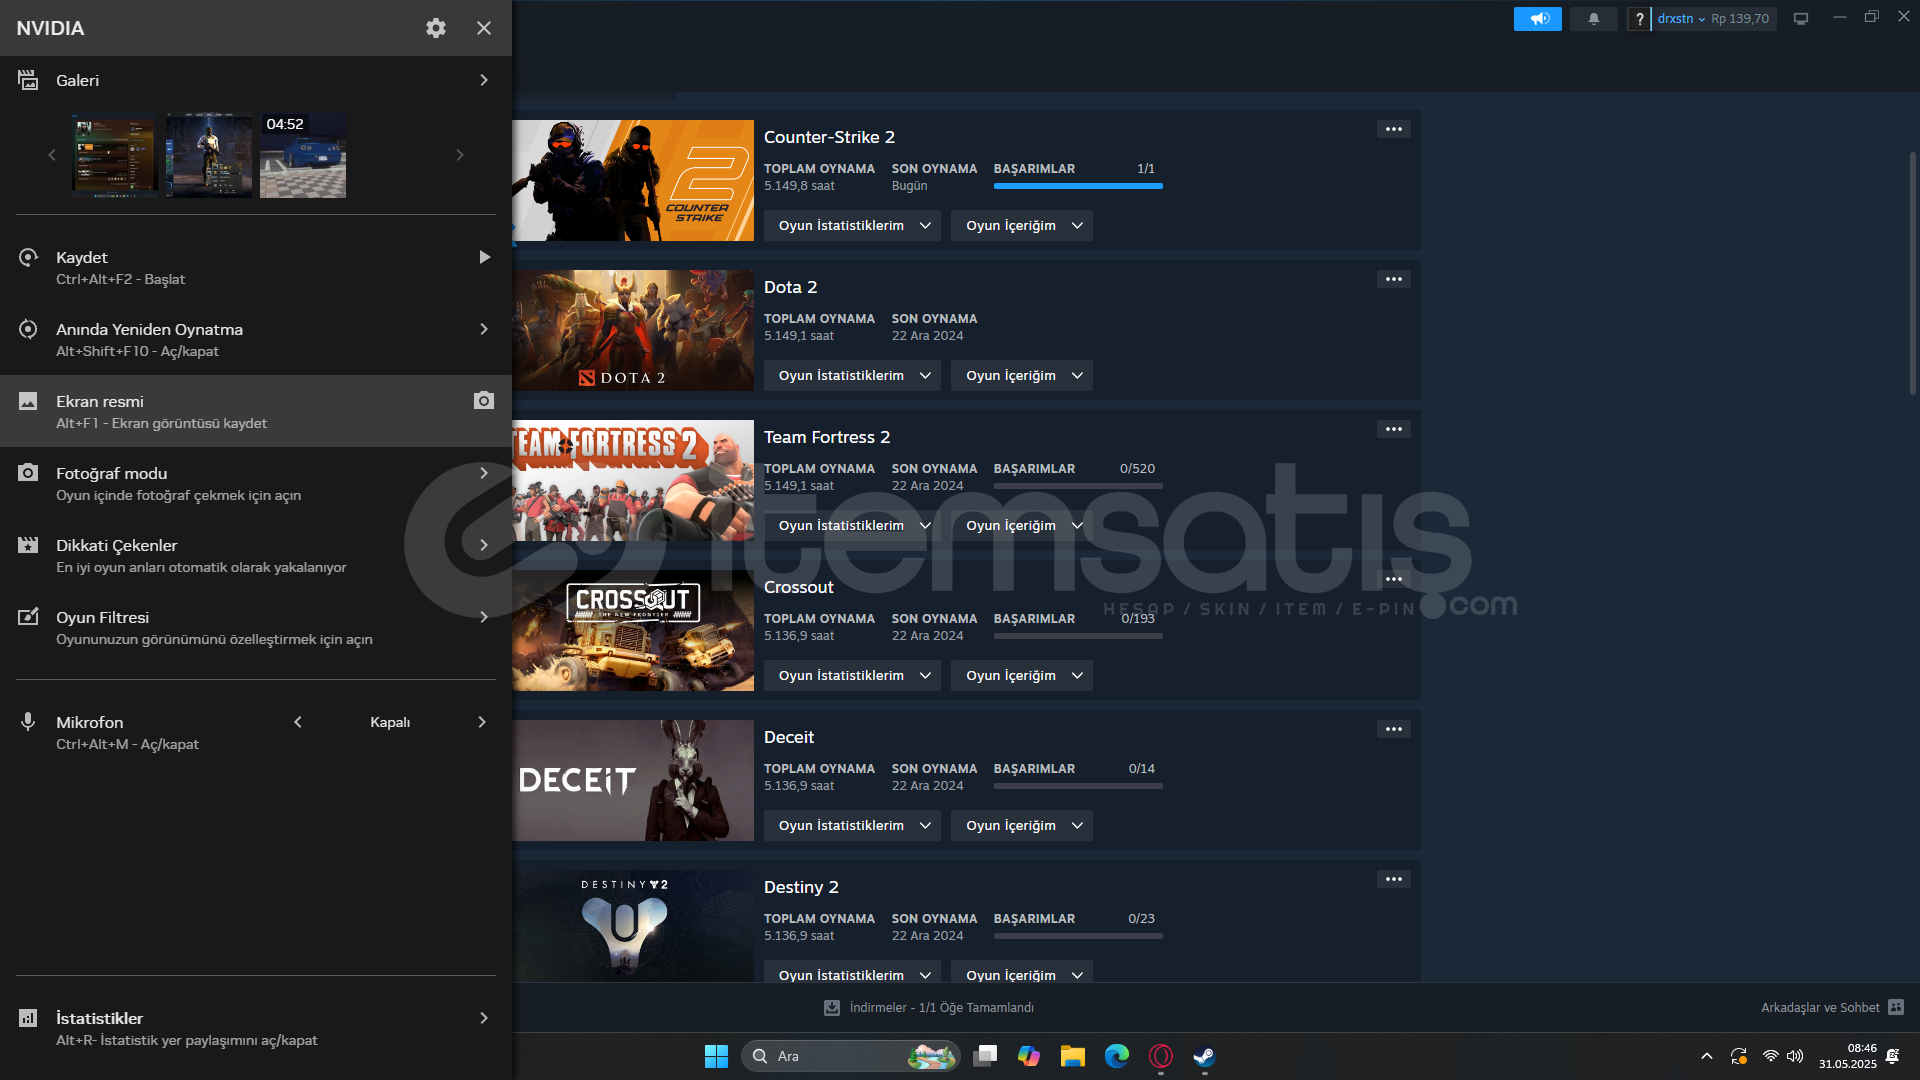
Task: Switch microphone mode with right arrow
Action: [x=482, y=722]
